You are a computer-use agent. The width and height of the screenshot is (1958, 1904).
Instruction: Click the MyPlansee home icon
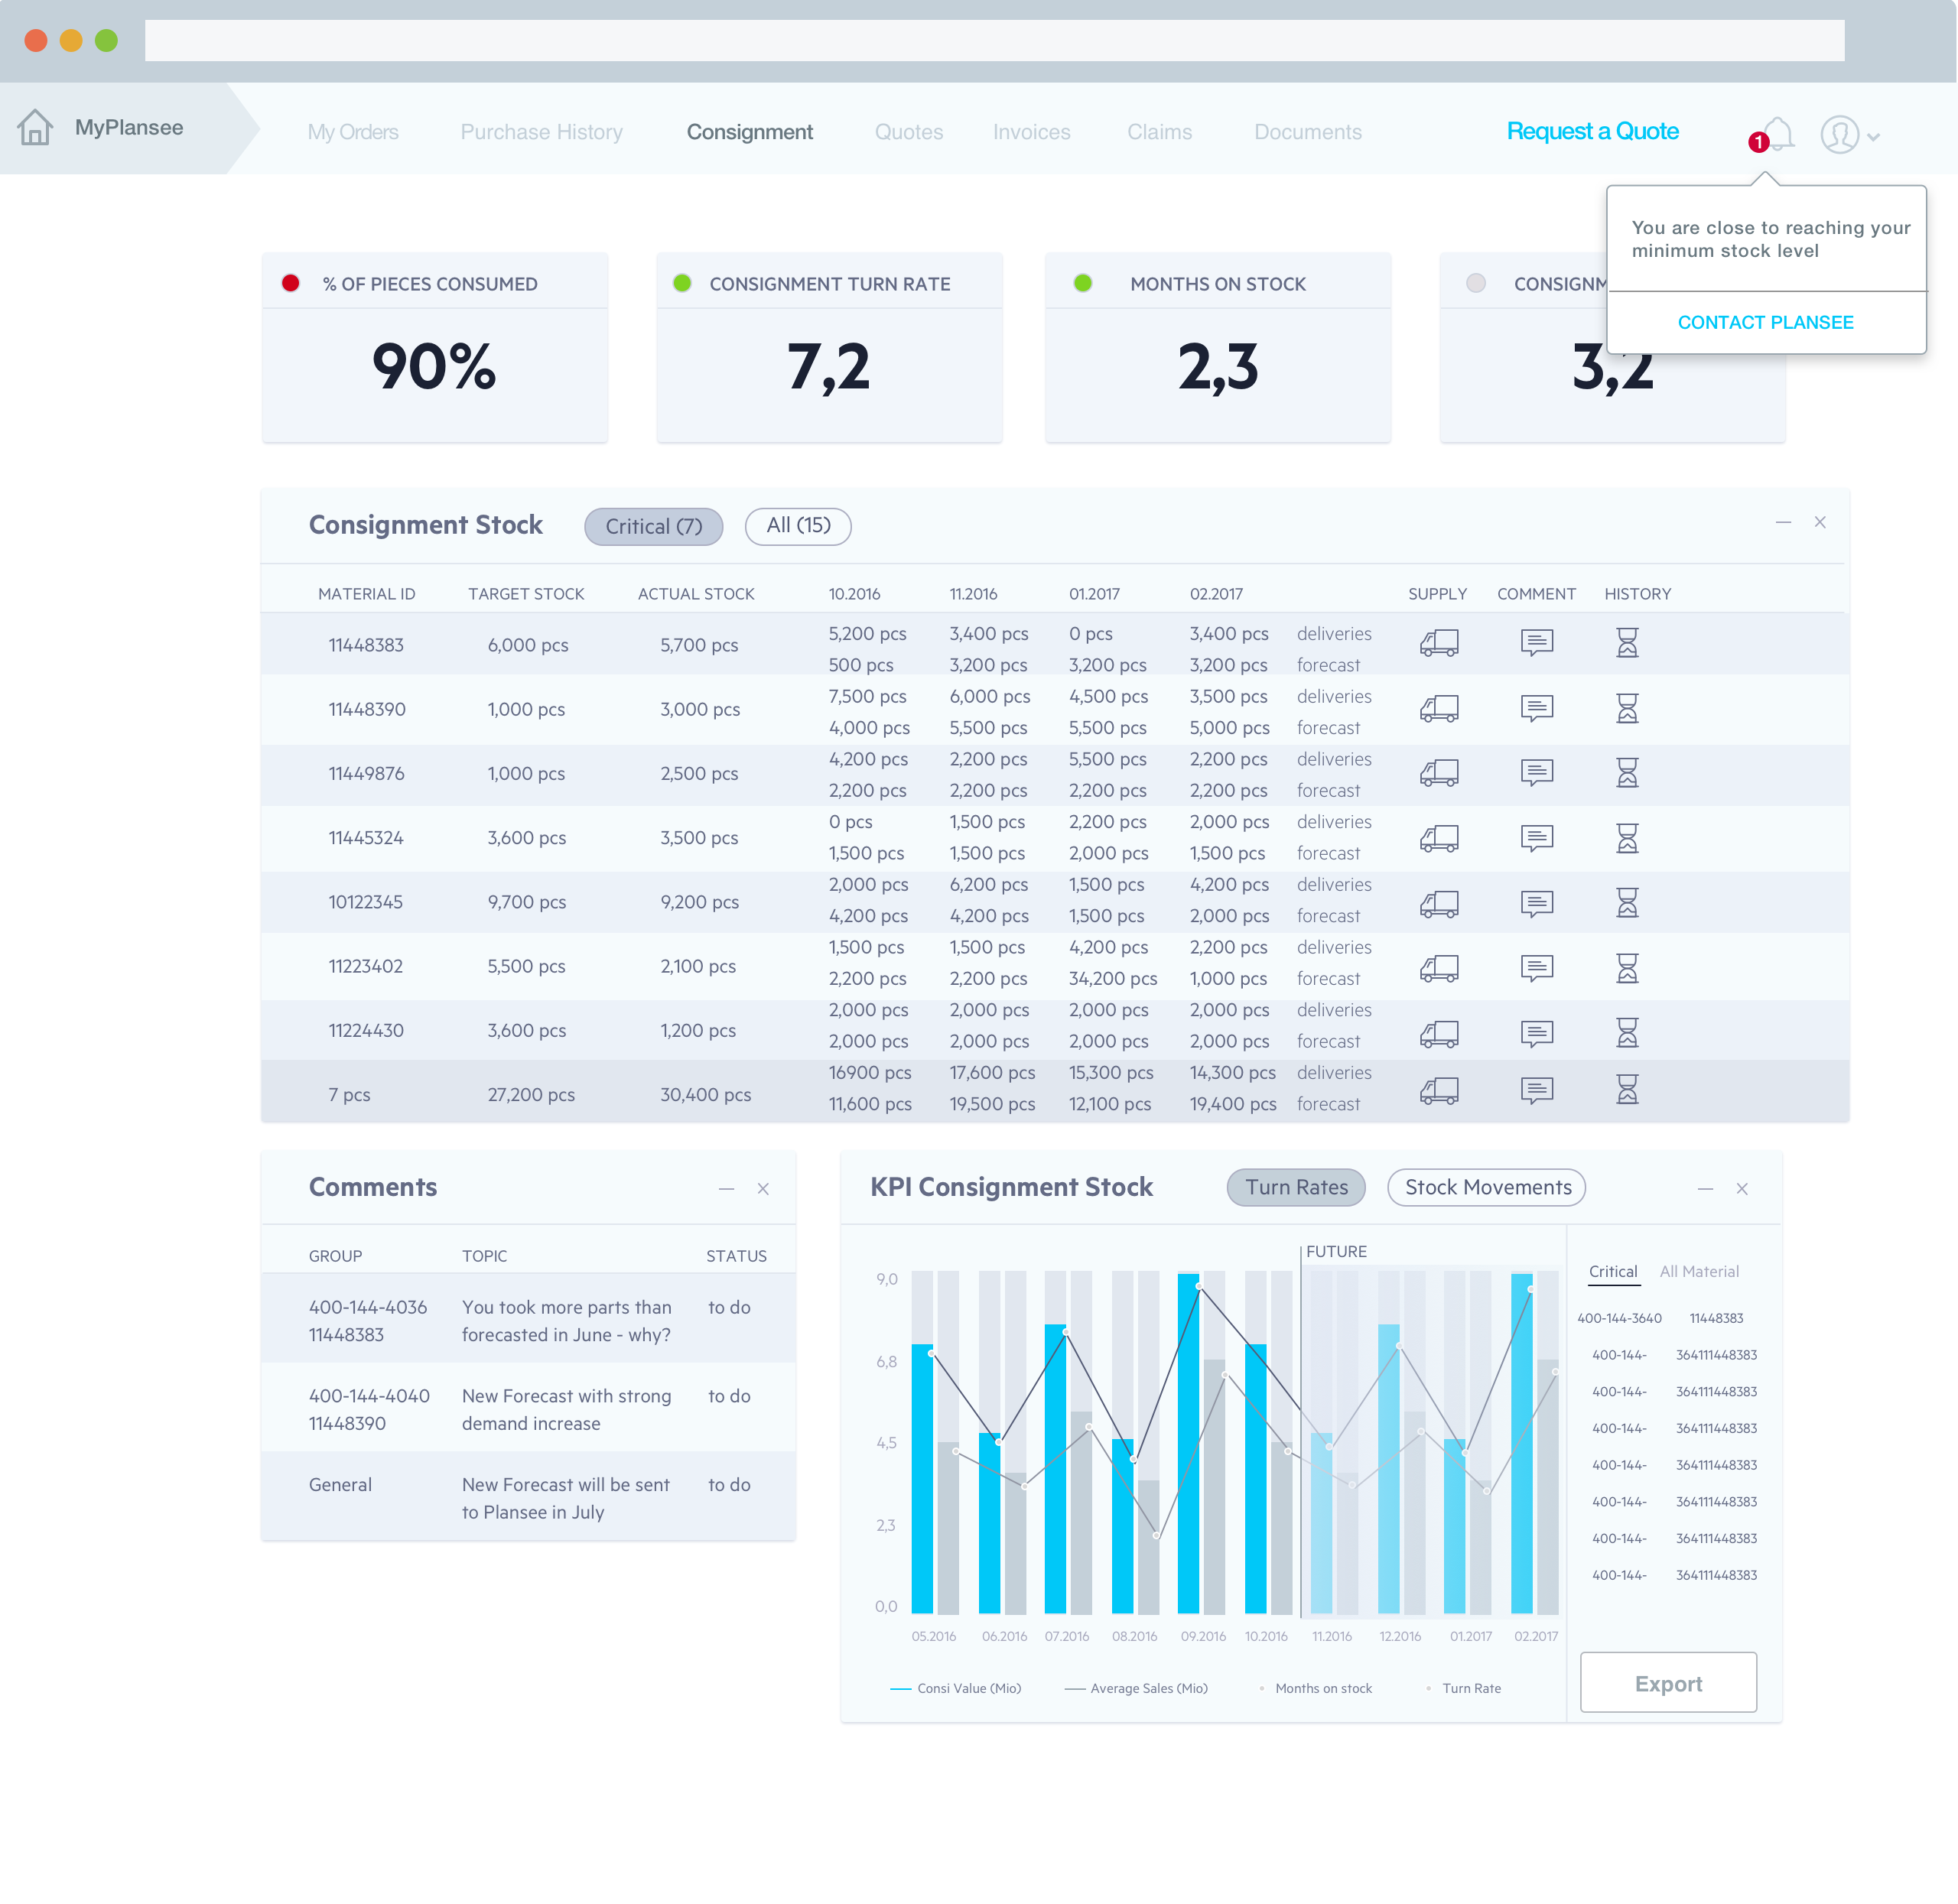(x=36, y=127)
